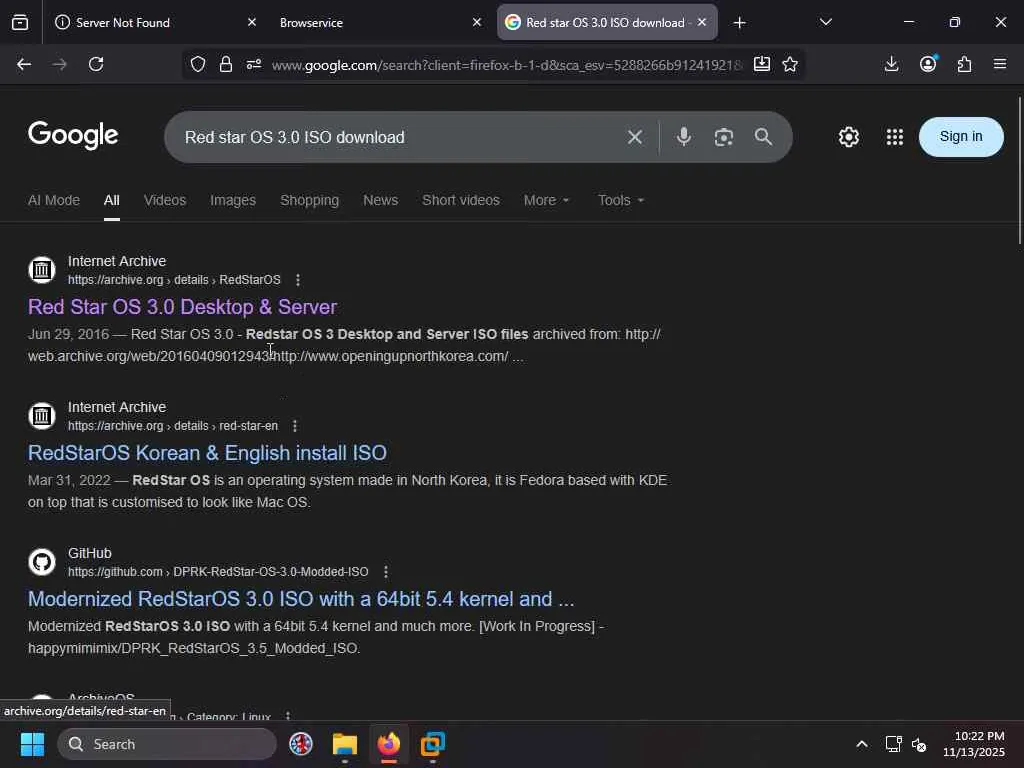The width and height of the screenshot is (1024, 768).
Task: Click Internet Archive favicon of RedStarOS result
Action: pos(42,270)
